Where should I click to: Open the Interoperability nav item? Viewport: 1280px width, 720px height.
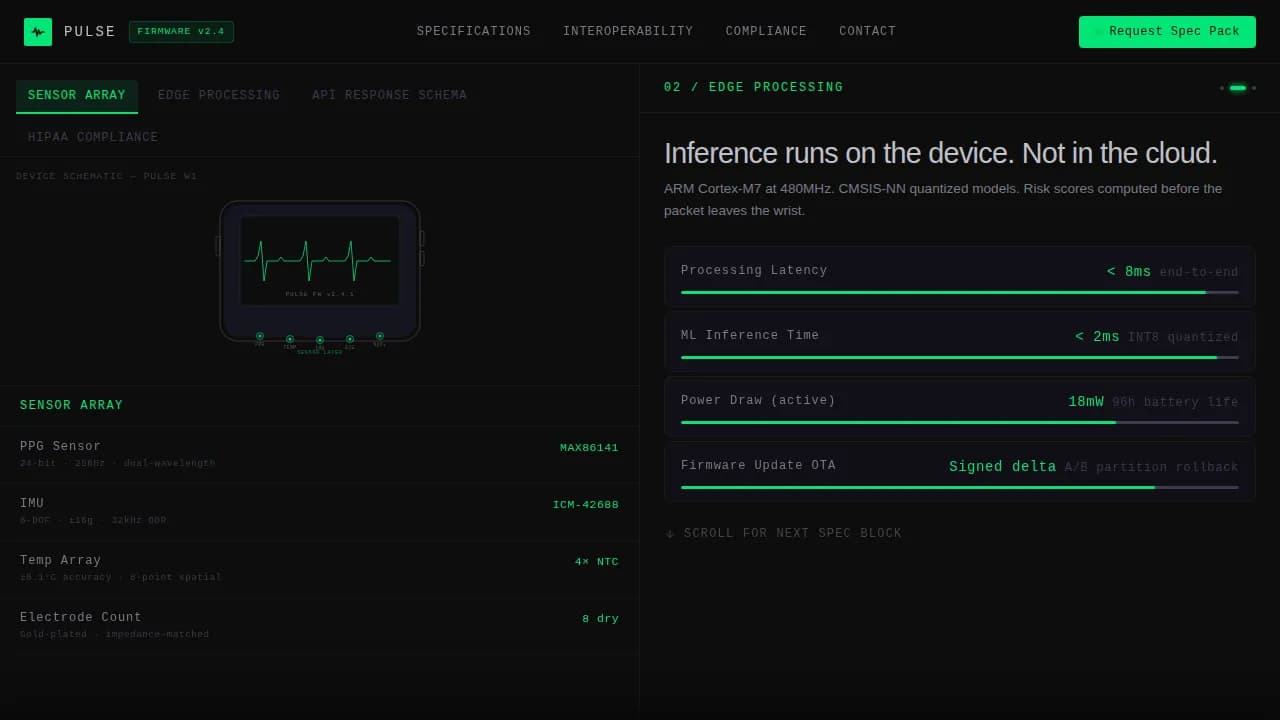click(x=628, y=32)
